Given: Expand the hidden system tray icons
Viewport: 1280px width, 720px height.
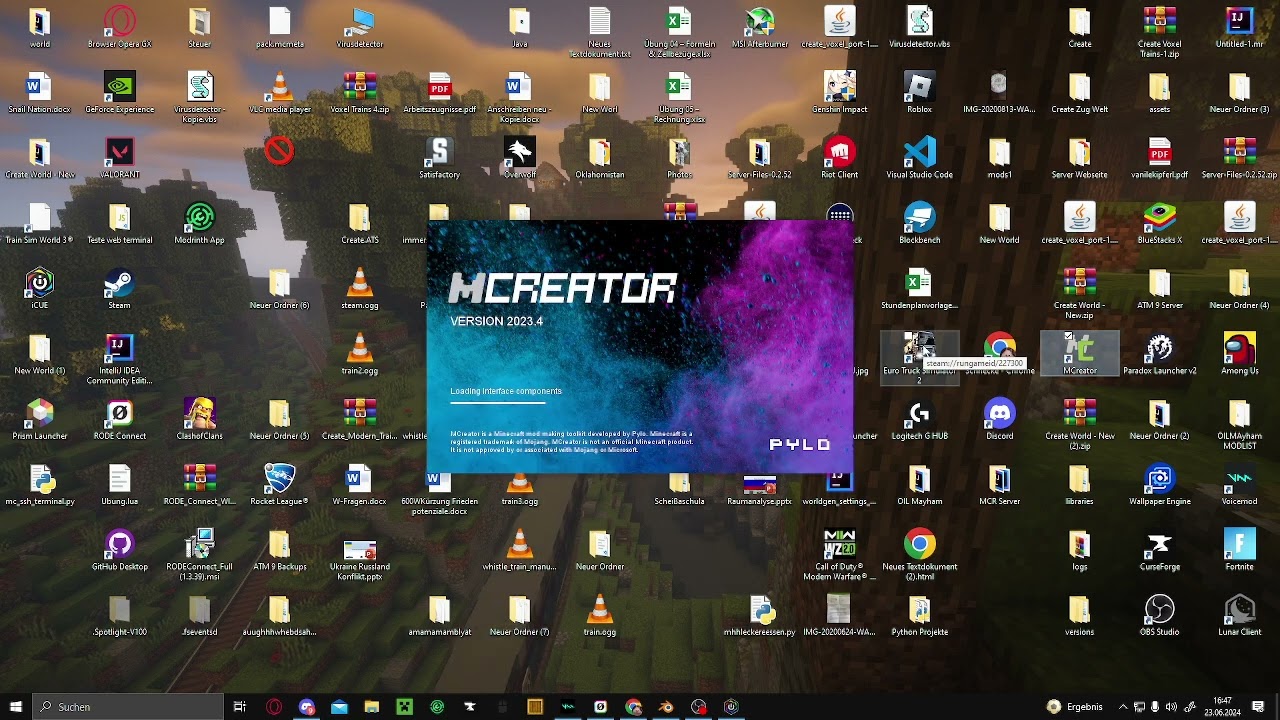Looking at the screenshot, I should [x=1123, y=707].
